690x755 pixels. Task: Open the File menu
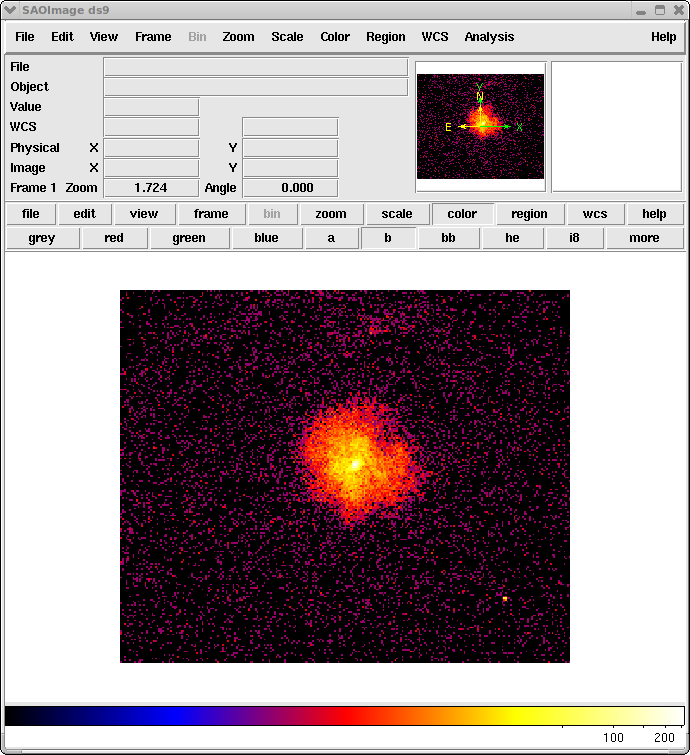click(25, 37)
